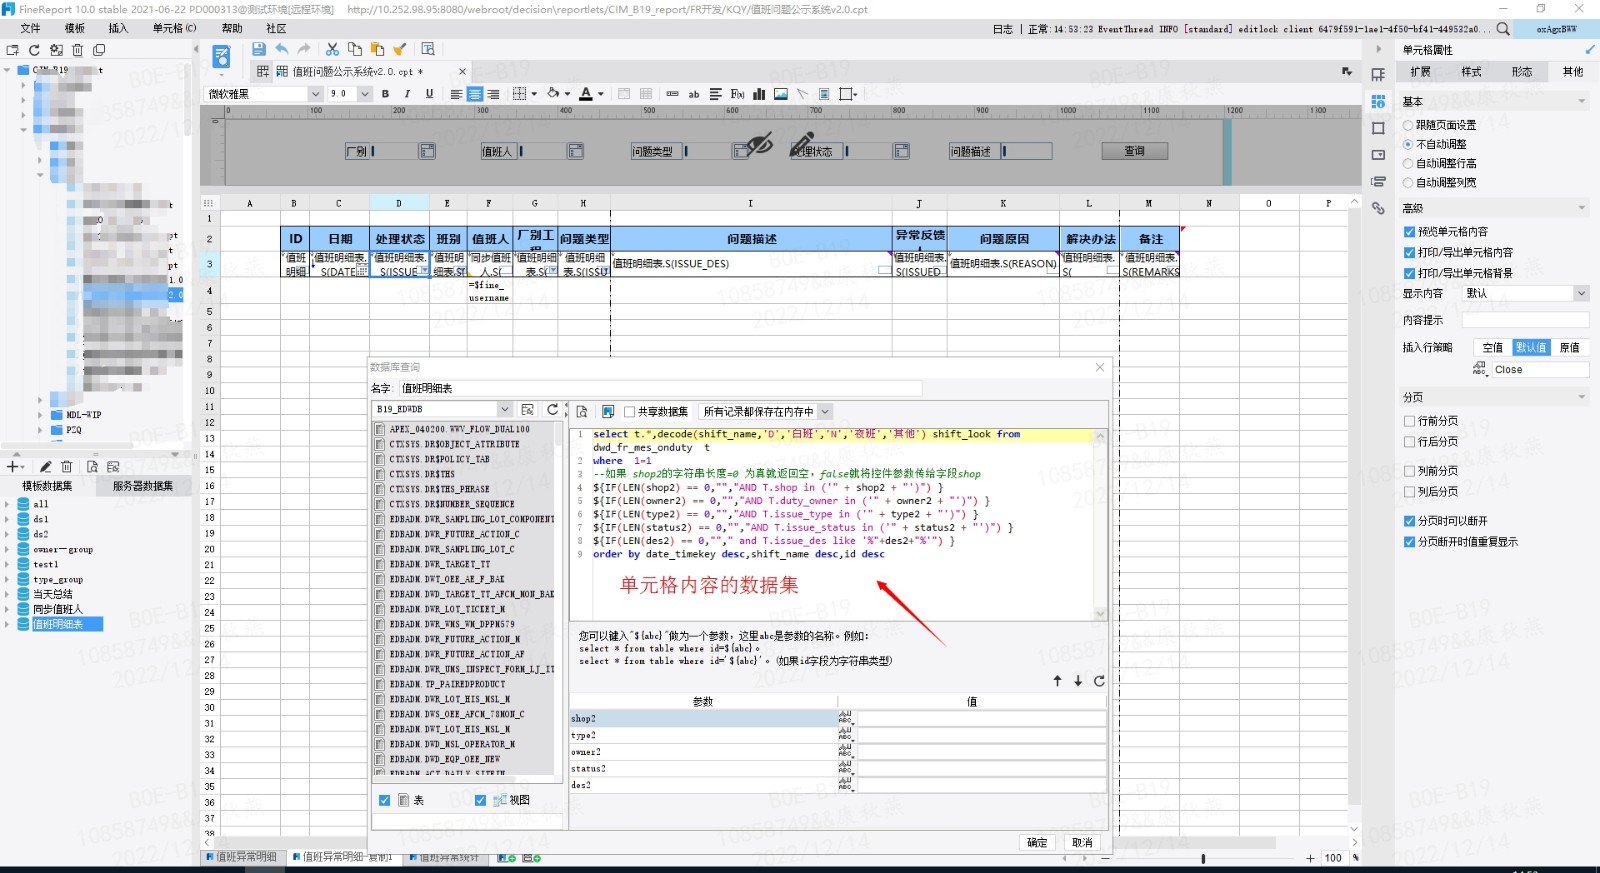This screenshot has height=873, width=1600.
Task: Click the Copy icon in toolbar
Action: (355, 49)
